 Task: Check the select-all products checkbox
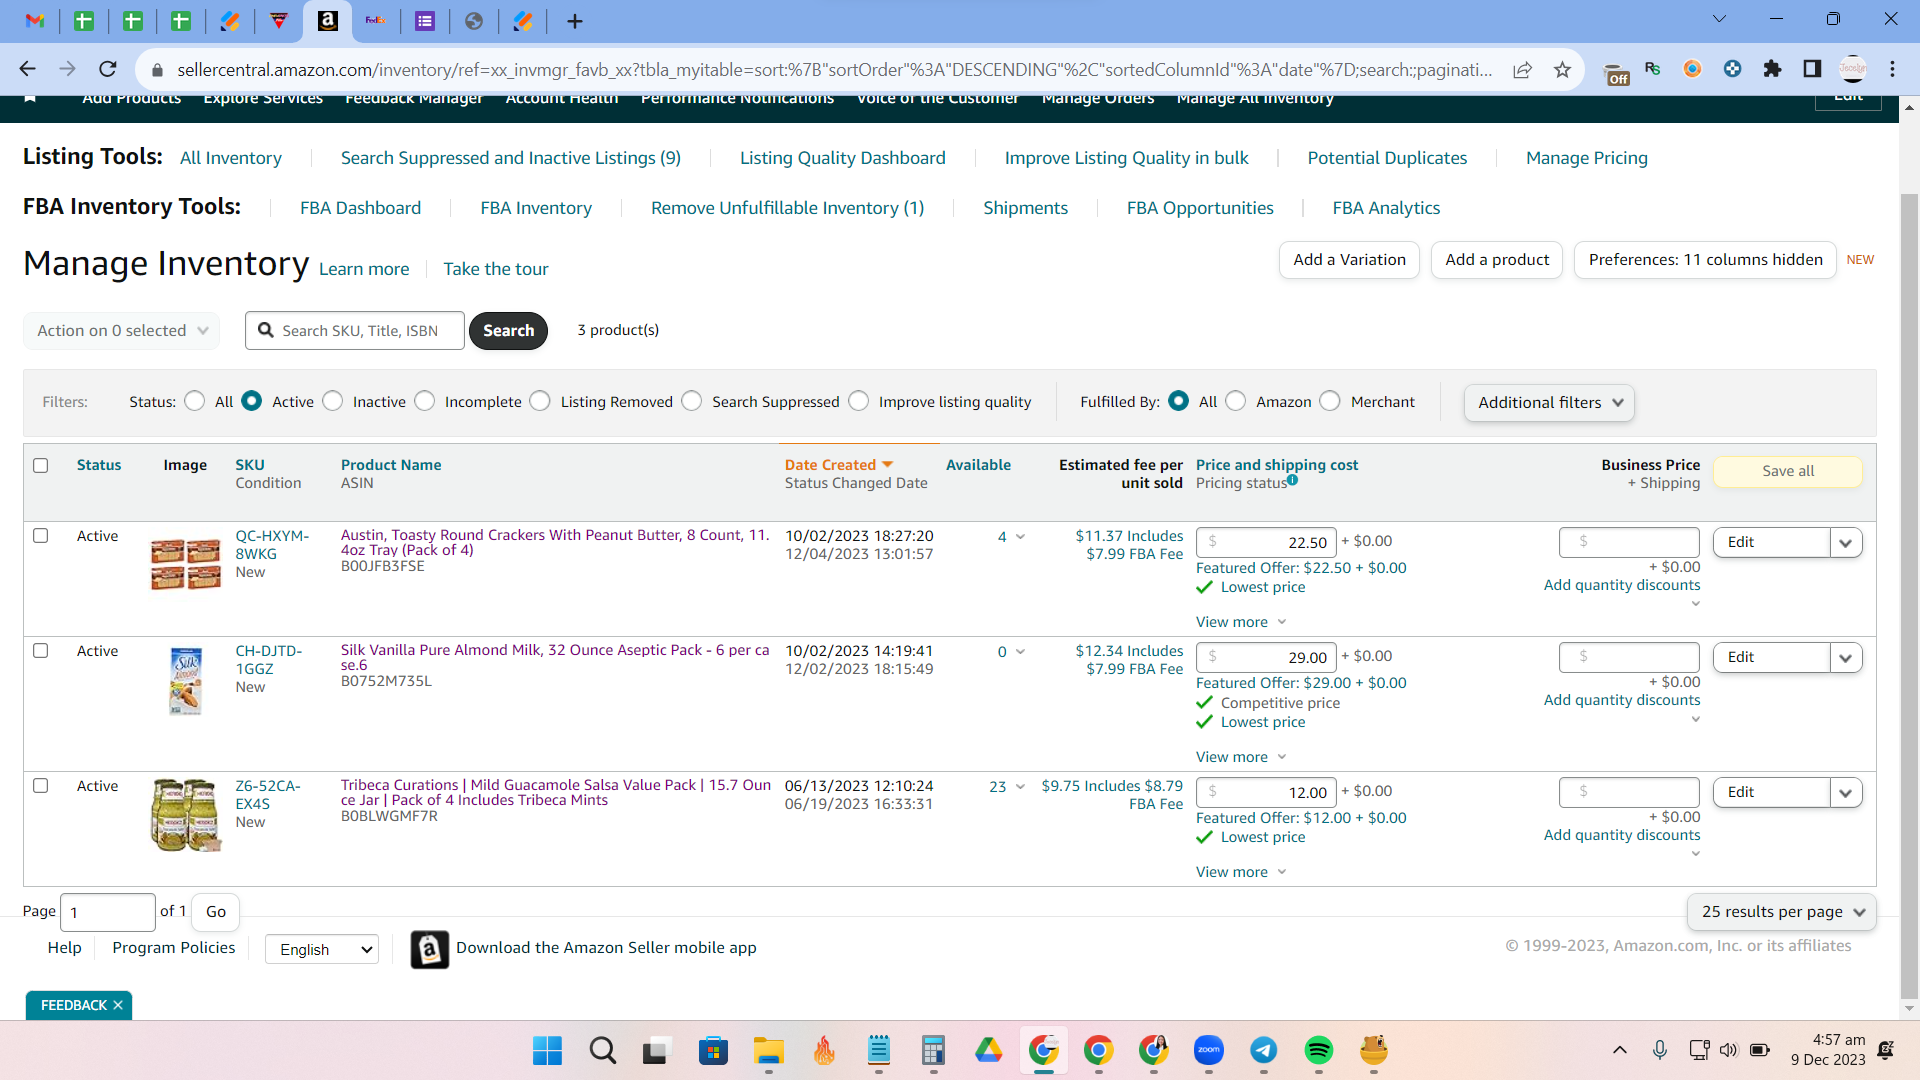(x=41, y=465)
